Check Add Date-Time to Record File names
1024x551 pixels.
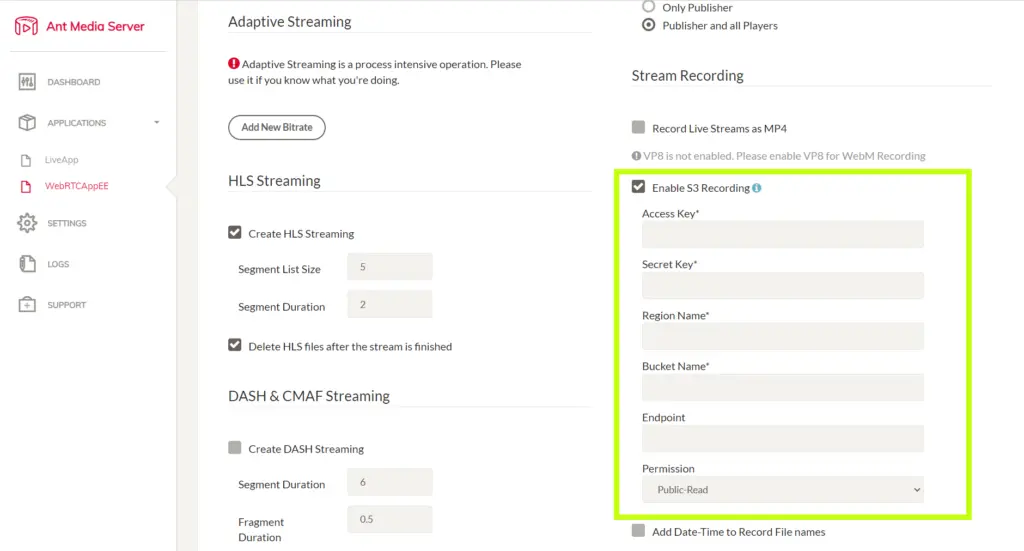click(638, 531)
